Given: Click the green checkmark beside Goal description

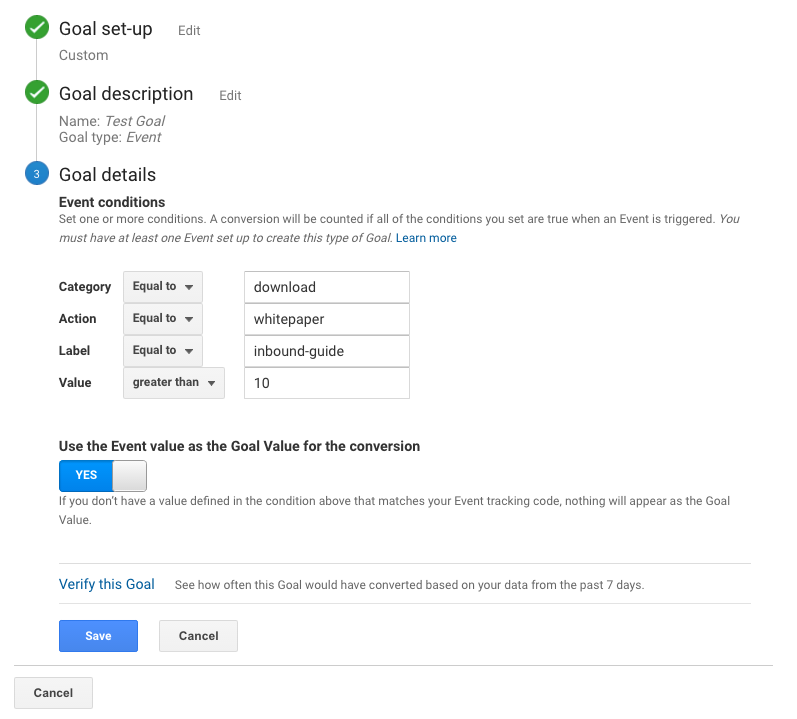Looking at the screenshot, I should coord(37,94).
